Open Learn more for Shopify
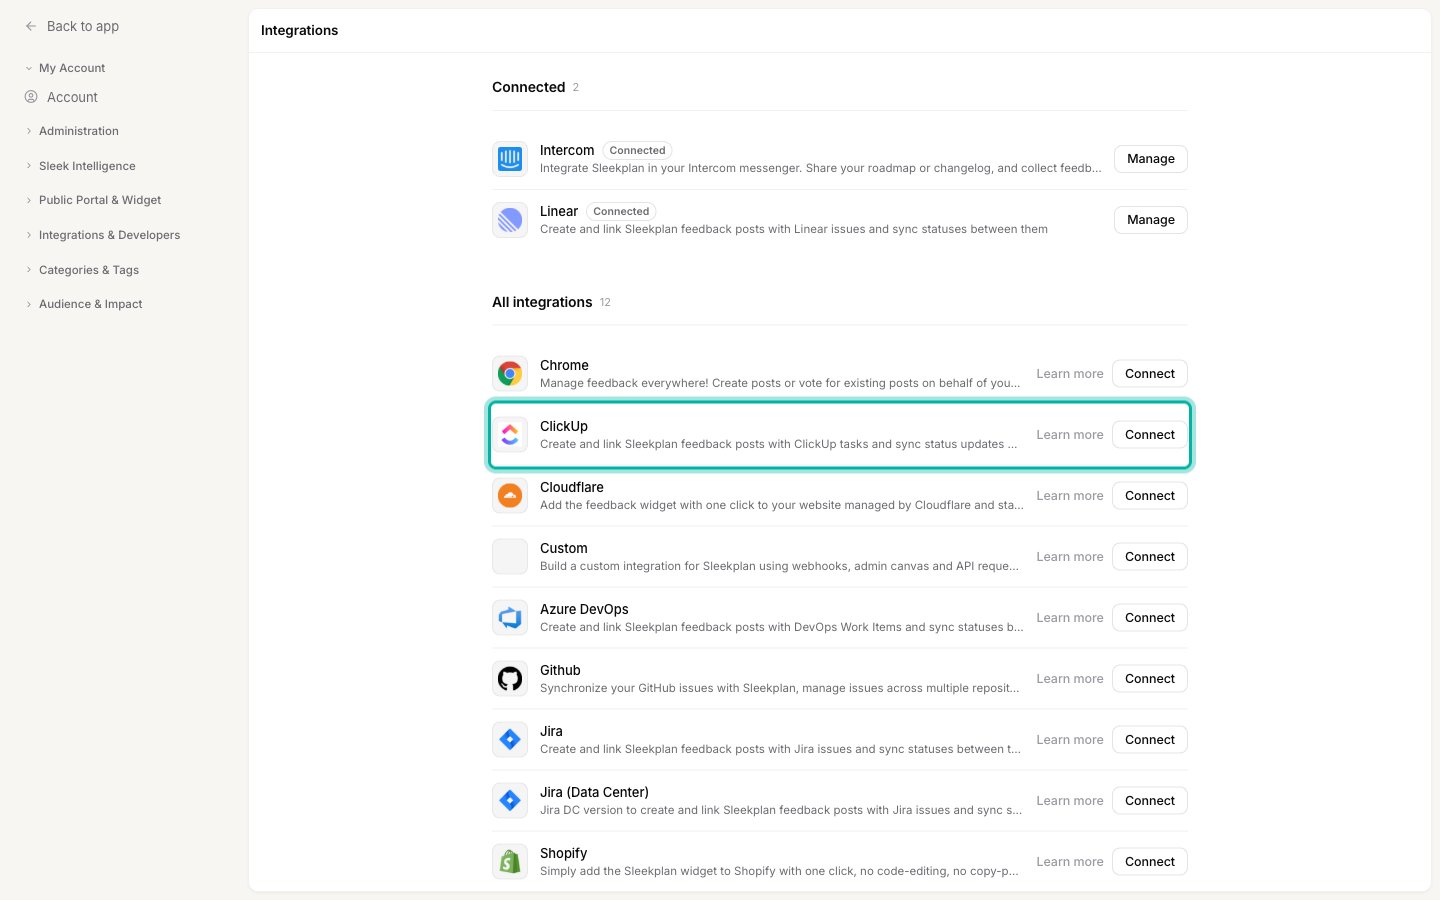 (x=1070, y=862)
